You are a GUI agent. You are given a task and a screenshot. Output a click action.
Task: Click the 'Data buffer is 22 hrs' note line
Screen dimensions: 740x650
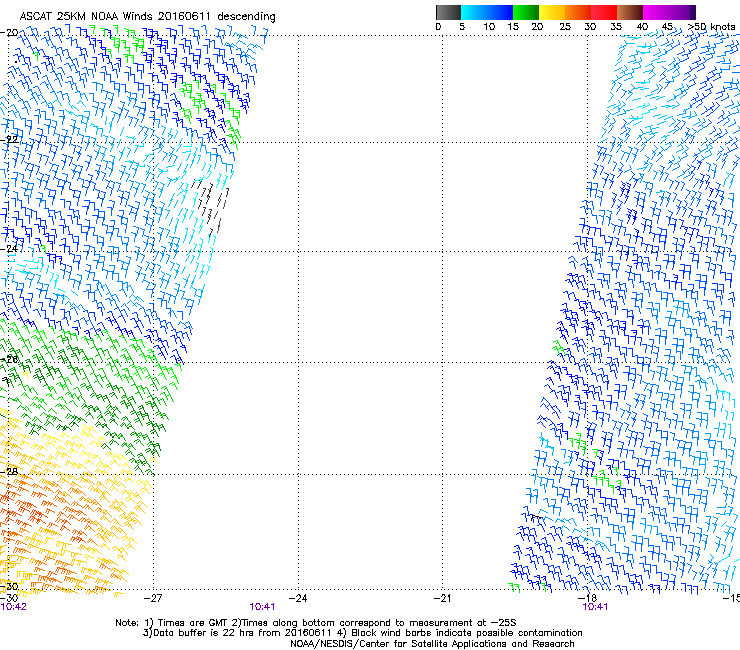tap(362, 633)
